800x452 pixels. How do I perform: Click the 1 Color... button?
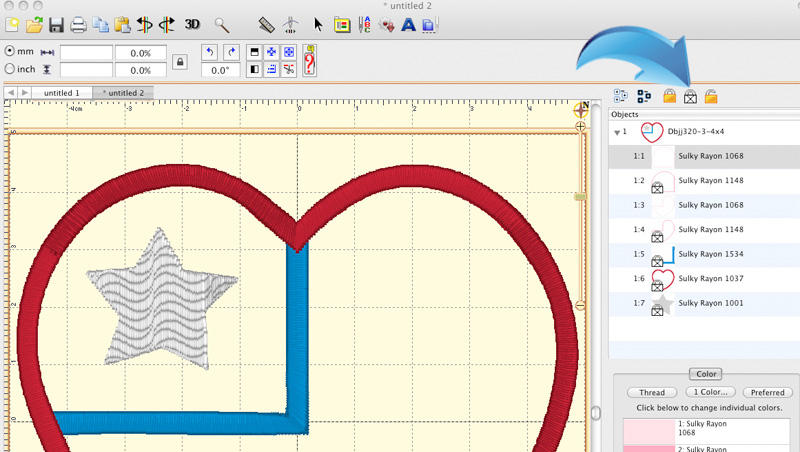[711, 392]
